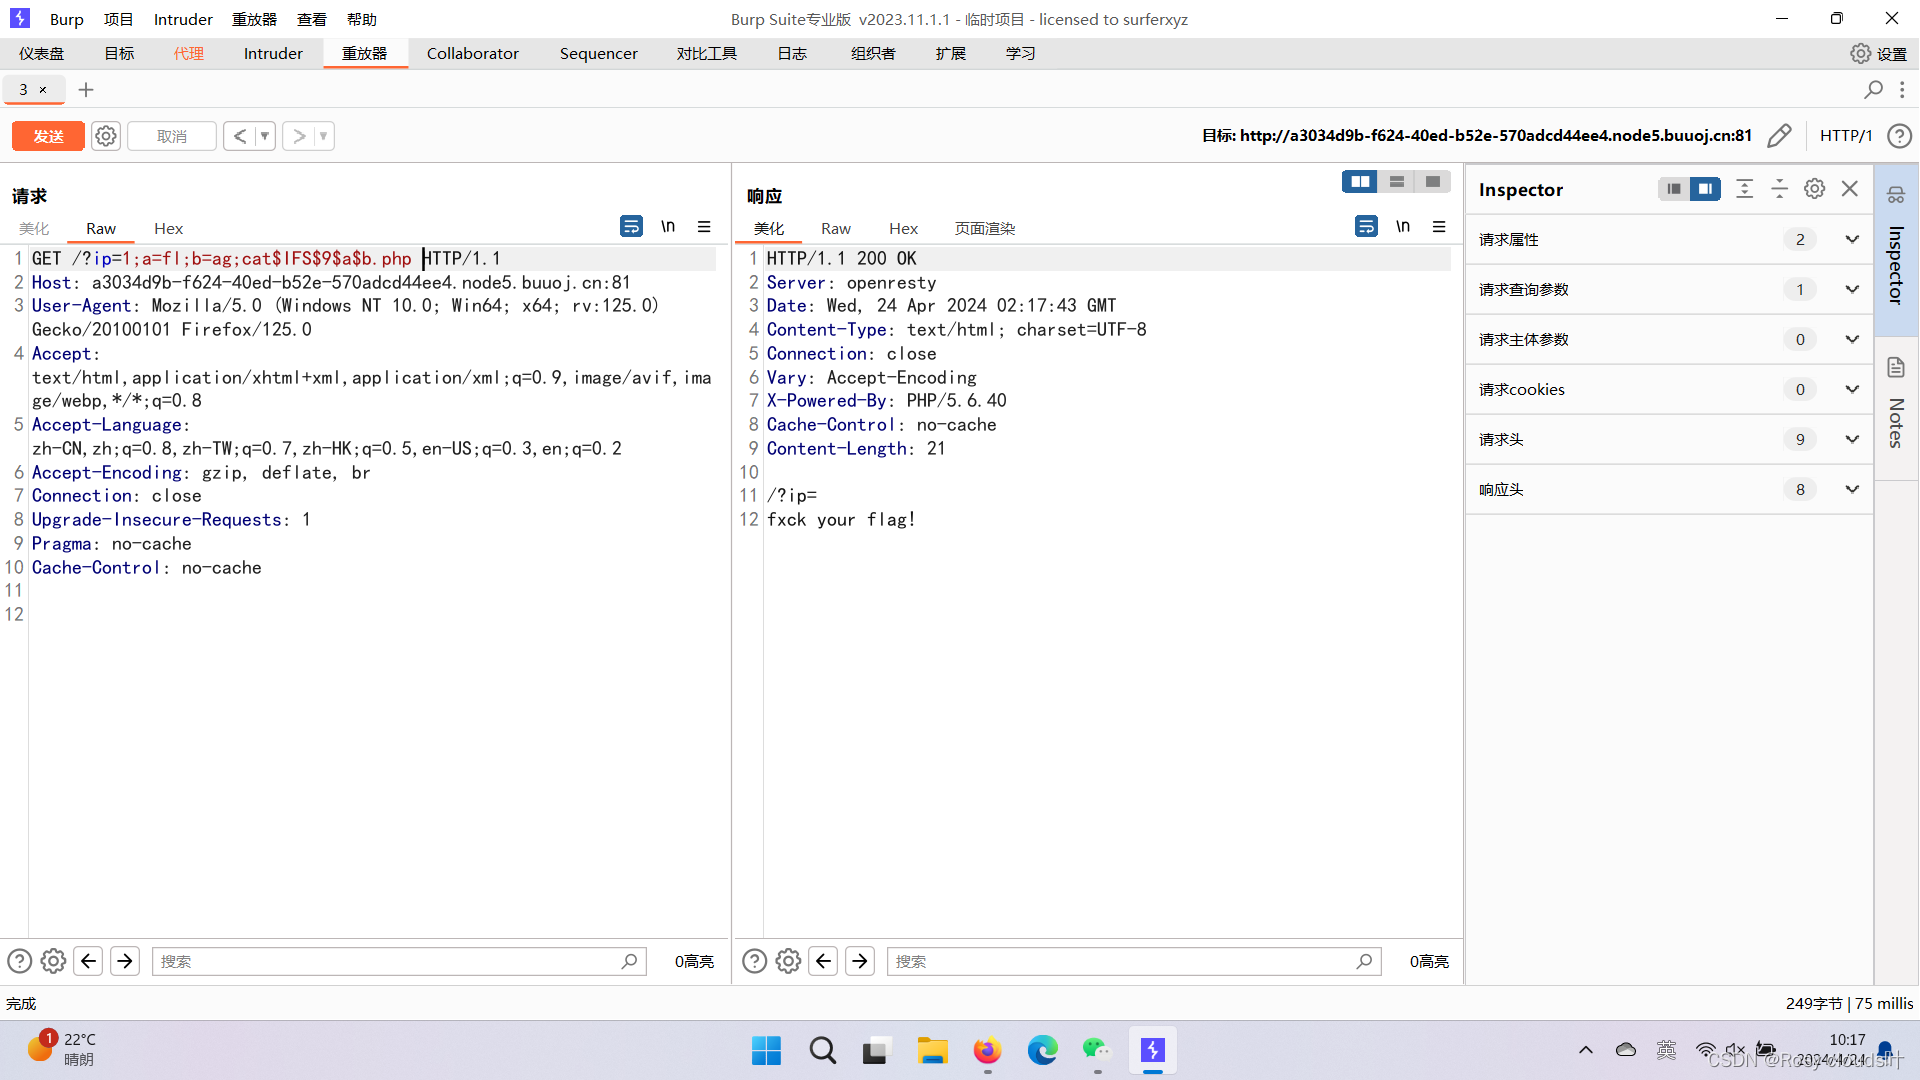Viewport: 1920px width, 1080px height.
Task: Switch to top-bottom stacked layout view
Action: [1397, 181]
